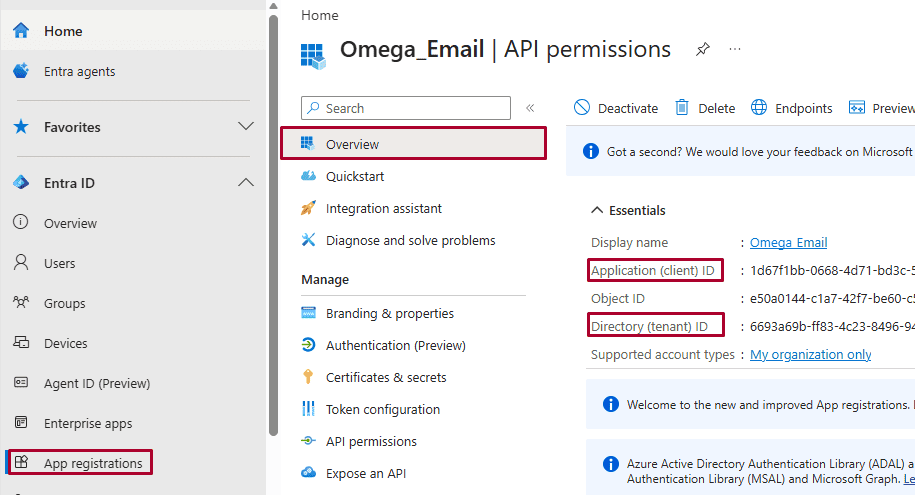Click the Certificates & secrets key icon

(308, 377)
